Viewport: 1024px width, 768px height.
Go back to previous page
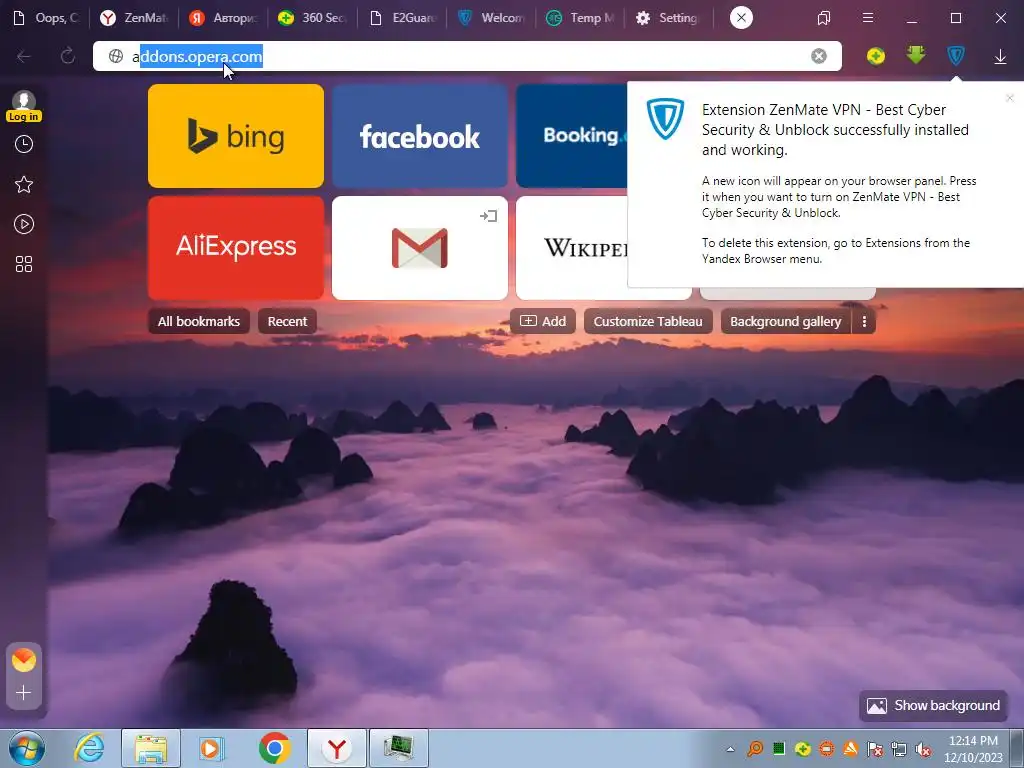(24, 56)
